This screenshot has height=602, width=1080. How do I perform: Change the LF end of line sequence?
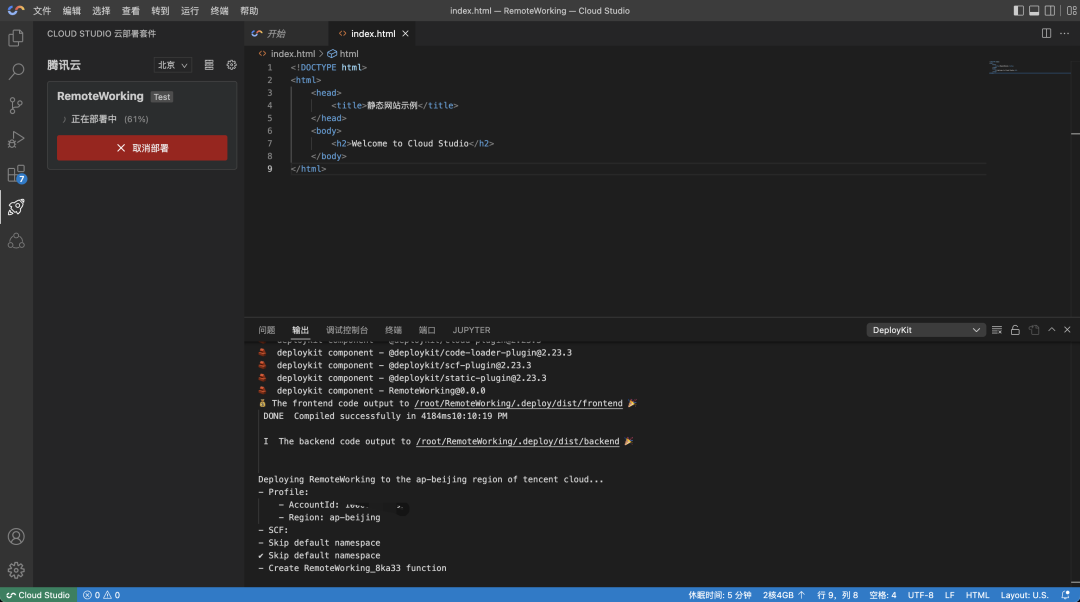pos(950,595)
